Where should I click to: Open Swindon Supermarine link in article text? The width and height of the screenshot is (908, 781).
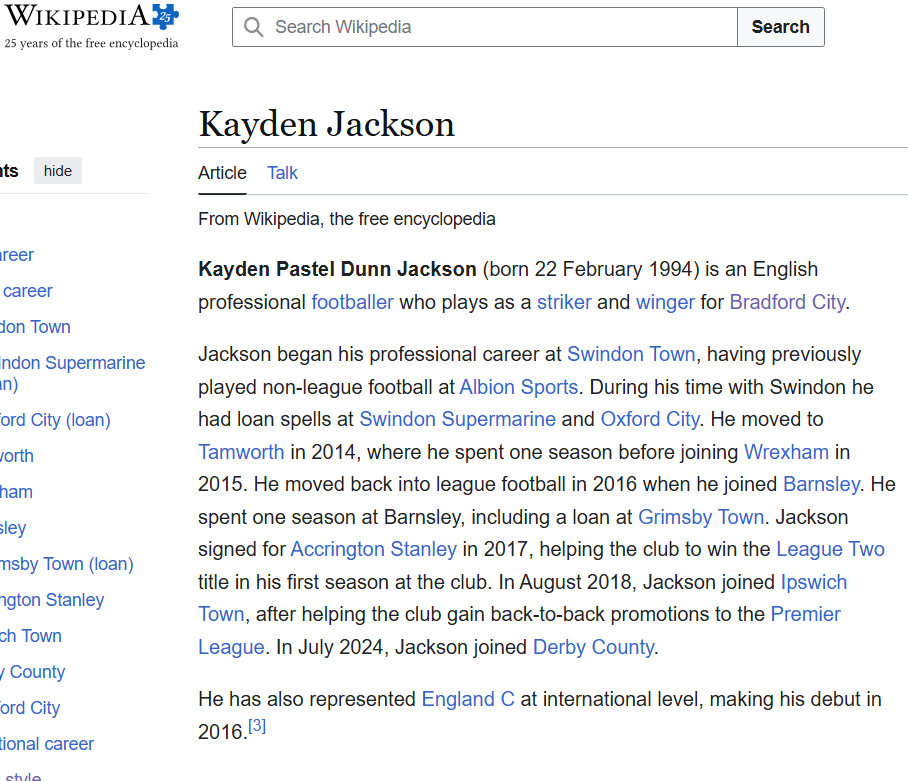pyautogui.click(x=457, y=419)
